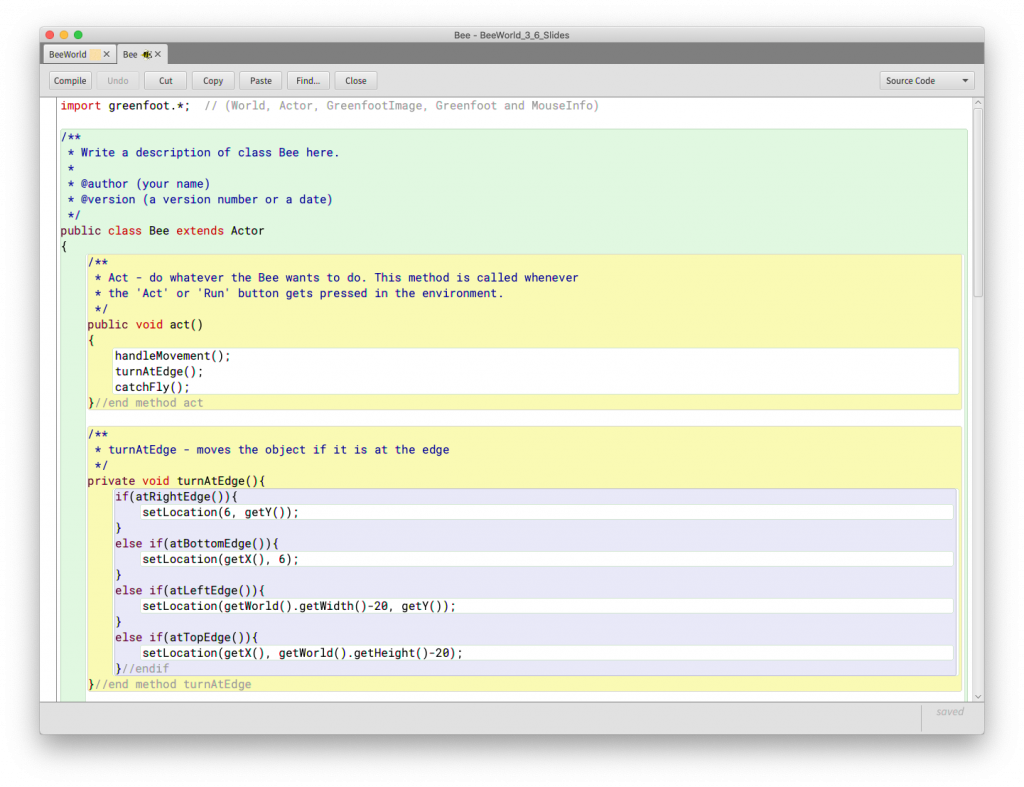Click the scrollbar down arrow
This screenshot has height=787, width=1024.
pyautogui.click(x=978, y=696)
